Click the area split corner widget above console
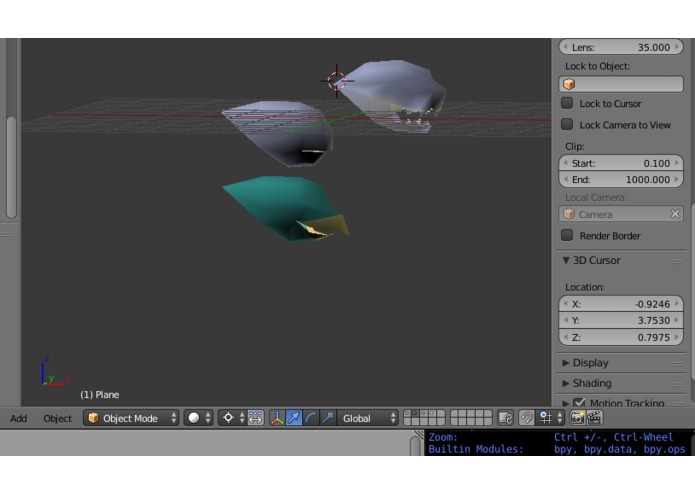Screen dimensions: 695x494 click(418, 434)
